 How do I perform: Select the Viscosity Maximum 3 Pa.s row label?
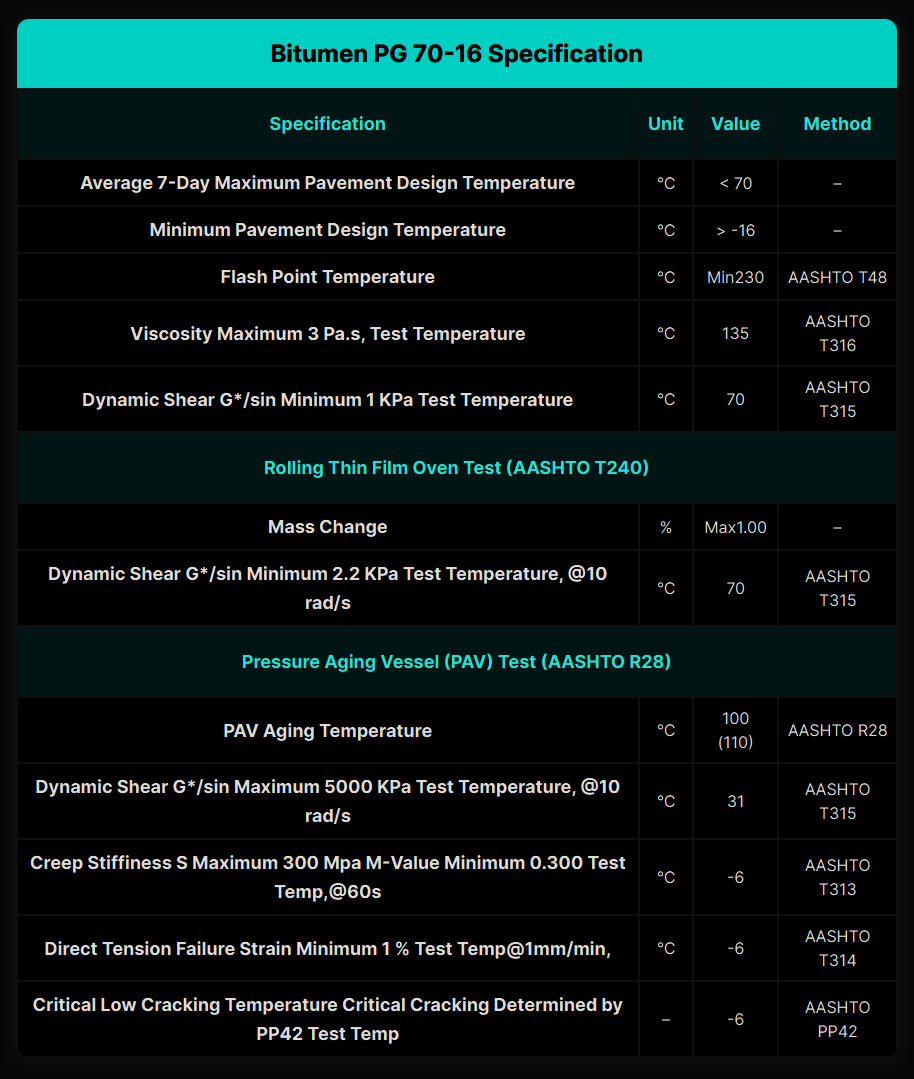pos(327,334)
